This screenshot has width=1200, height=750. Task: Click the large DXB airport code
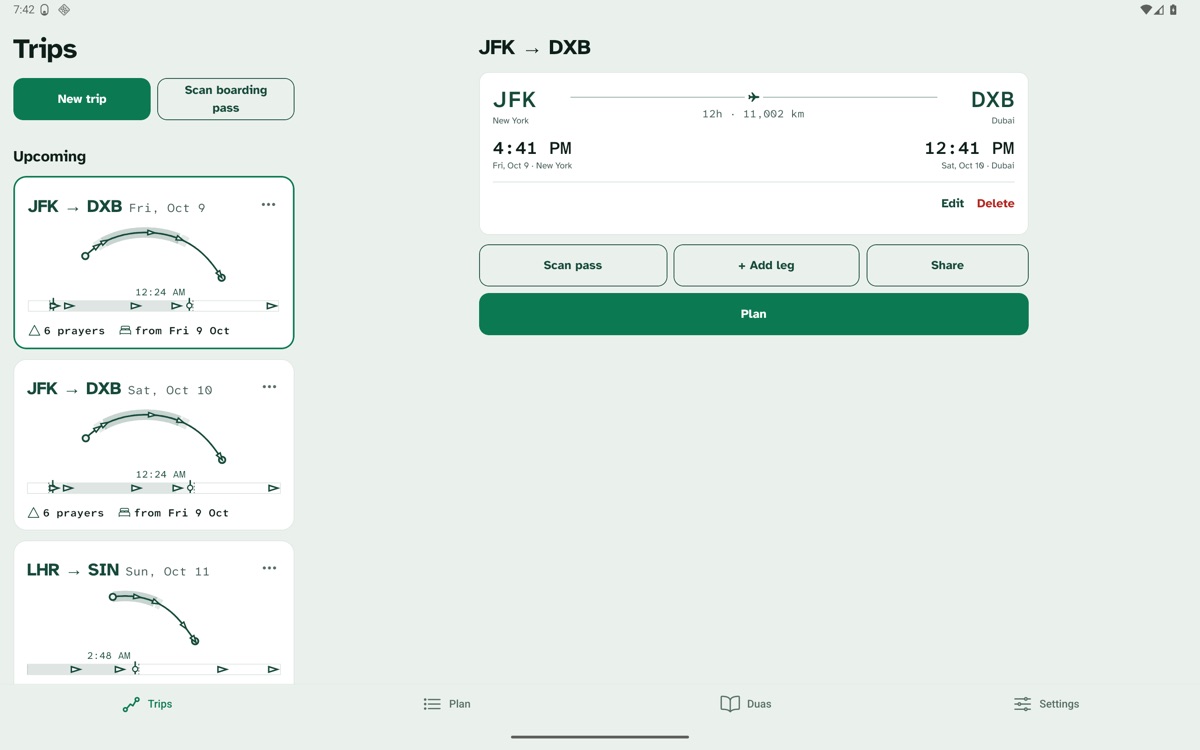coord(992,100)
